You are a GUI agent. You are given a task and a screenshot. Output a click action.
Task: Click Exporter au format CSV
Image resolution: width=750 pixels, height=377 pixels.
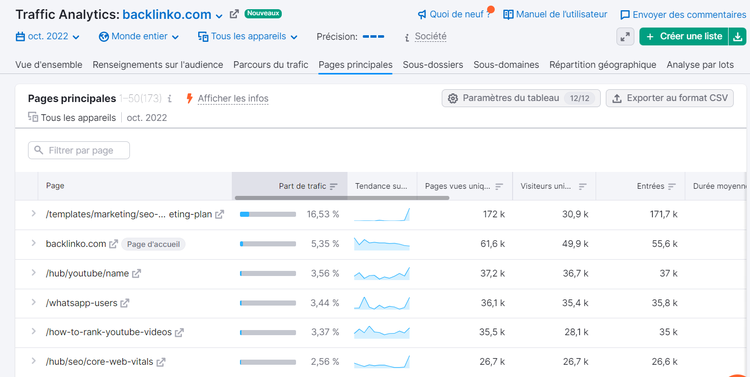(x=670, y=98)
